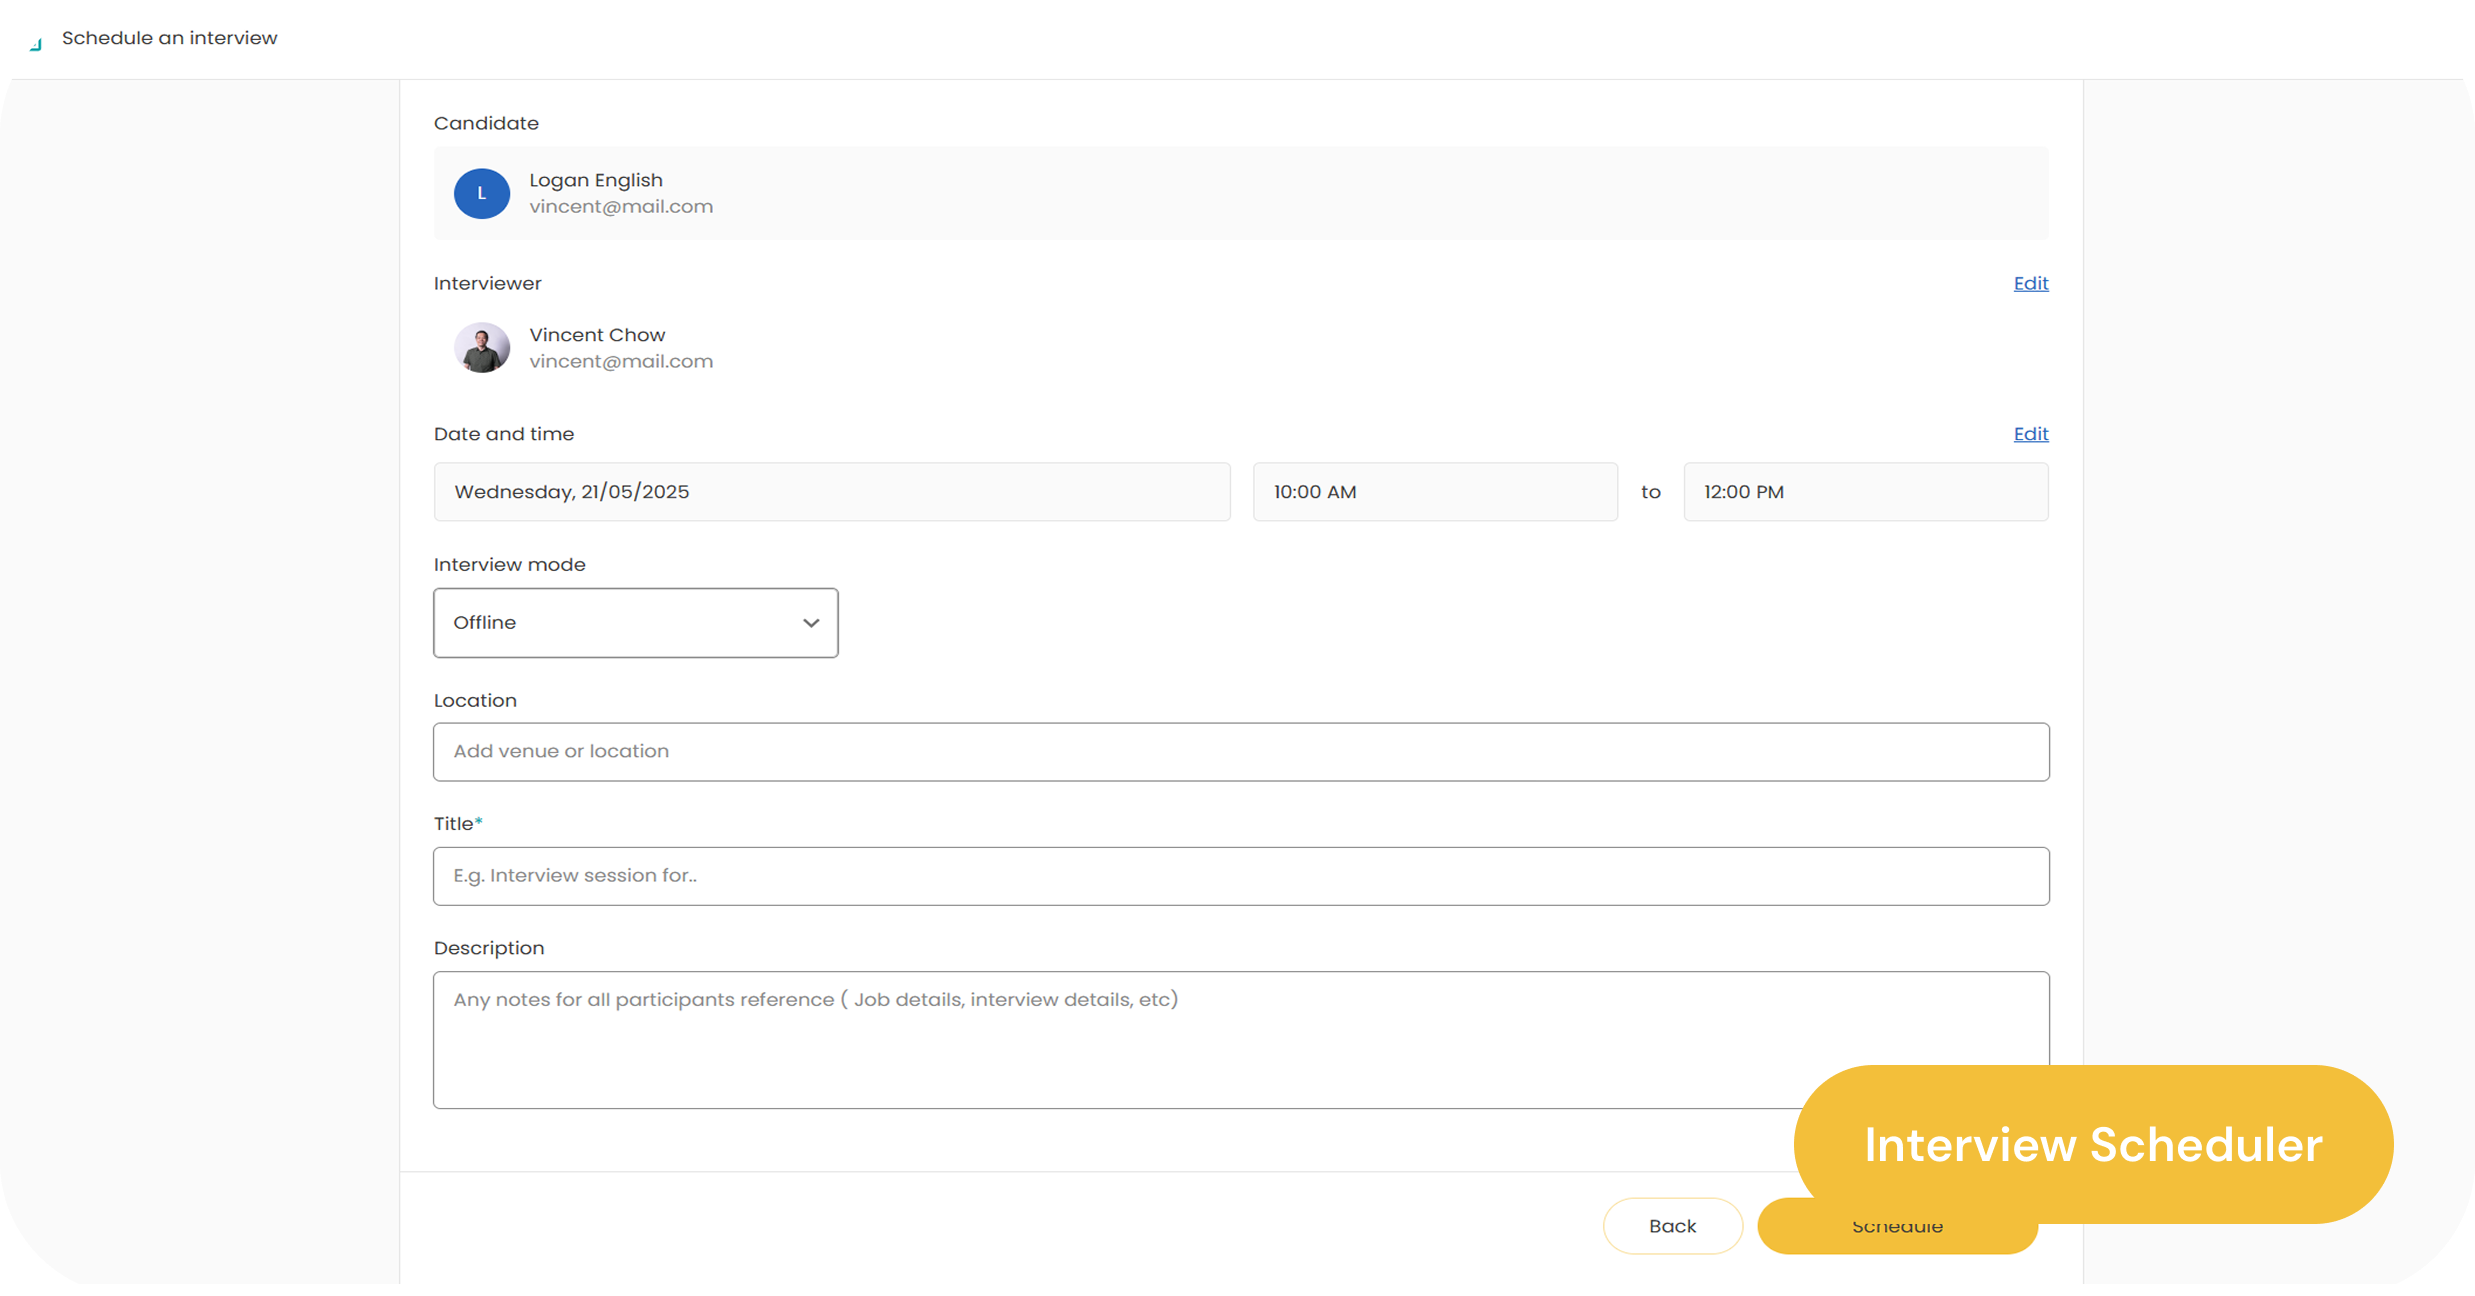2475x1296 pixels.
Task: Click the candidate's email vincent@mail.com in the card
Action: 621,207
